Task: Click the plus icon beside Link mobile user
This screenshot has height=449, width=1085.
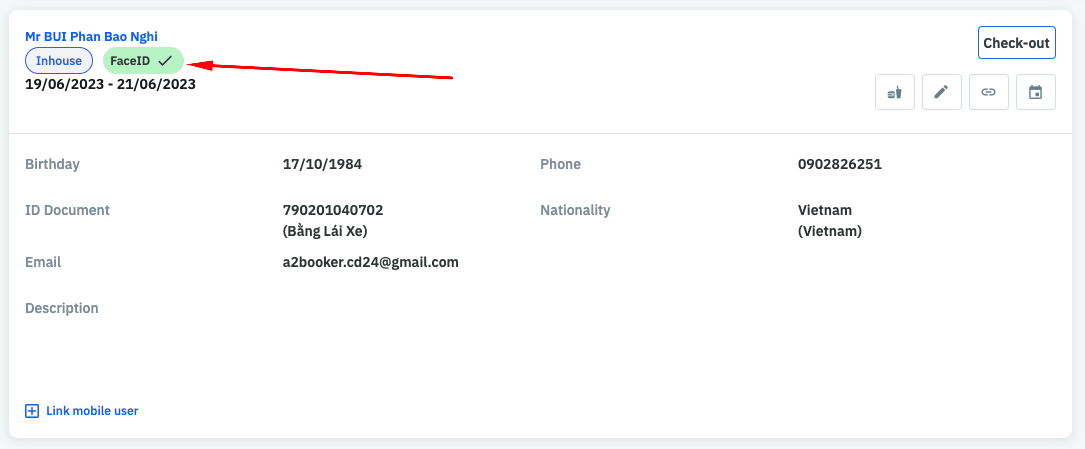Action: pos(32,411)
